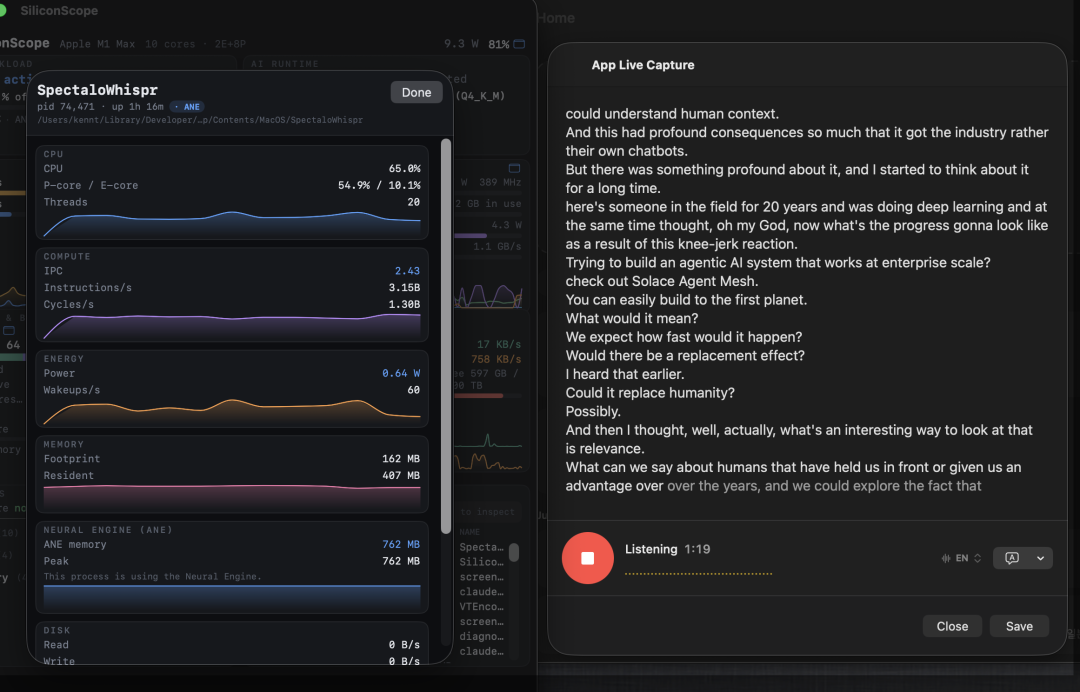Click the transcript line "Possibly."
Image resolution: width=1080 pixels, height=692 pixels.
click(593, 411)
